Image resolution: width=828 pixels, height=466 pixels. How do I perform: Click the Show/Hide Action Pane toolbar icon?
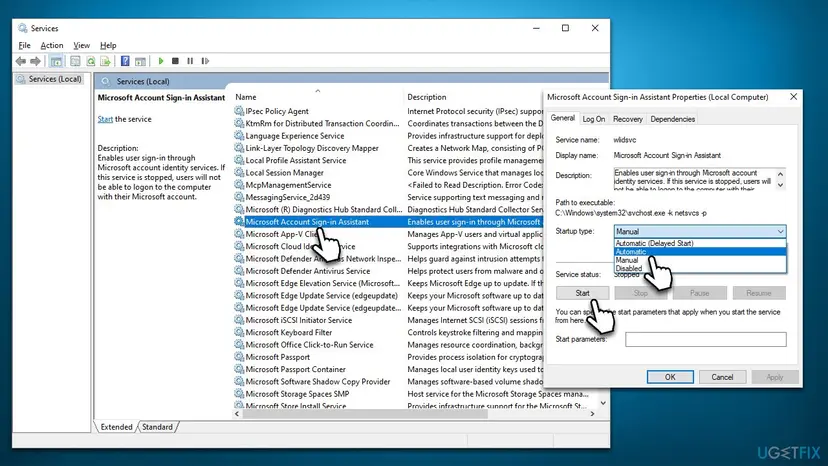140,61
